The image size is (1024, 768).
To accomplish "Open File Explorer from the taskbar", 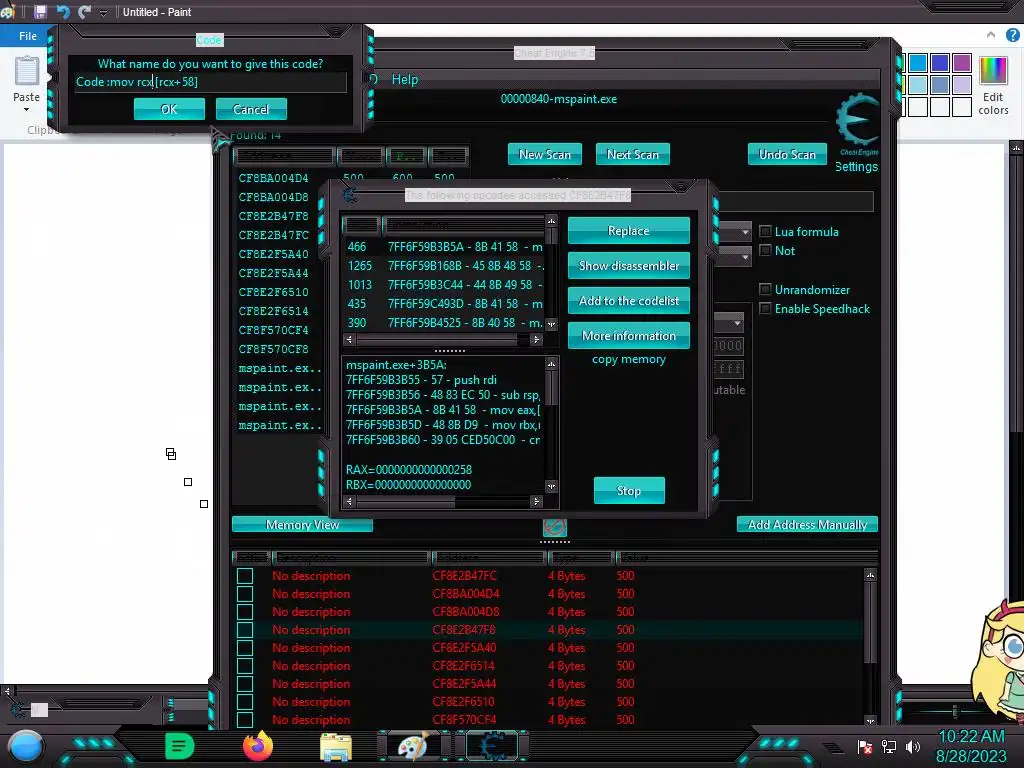I will [336, 747].
